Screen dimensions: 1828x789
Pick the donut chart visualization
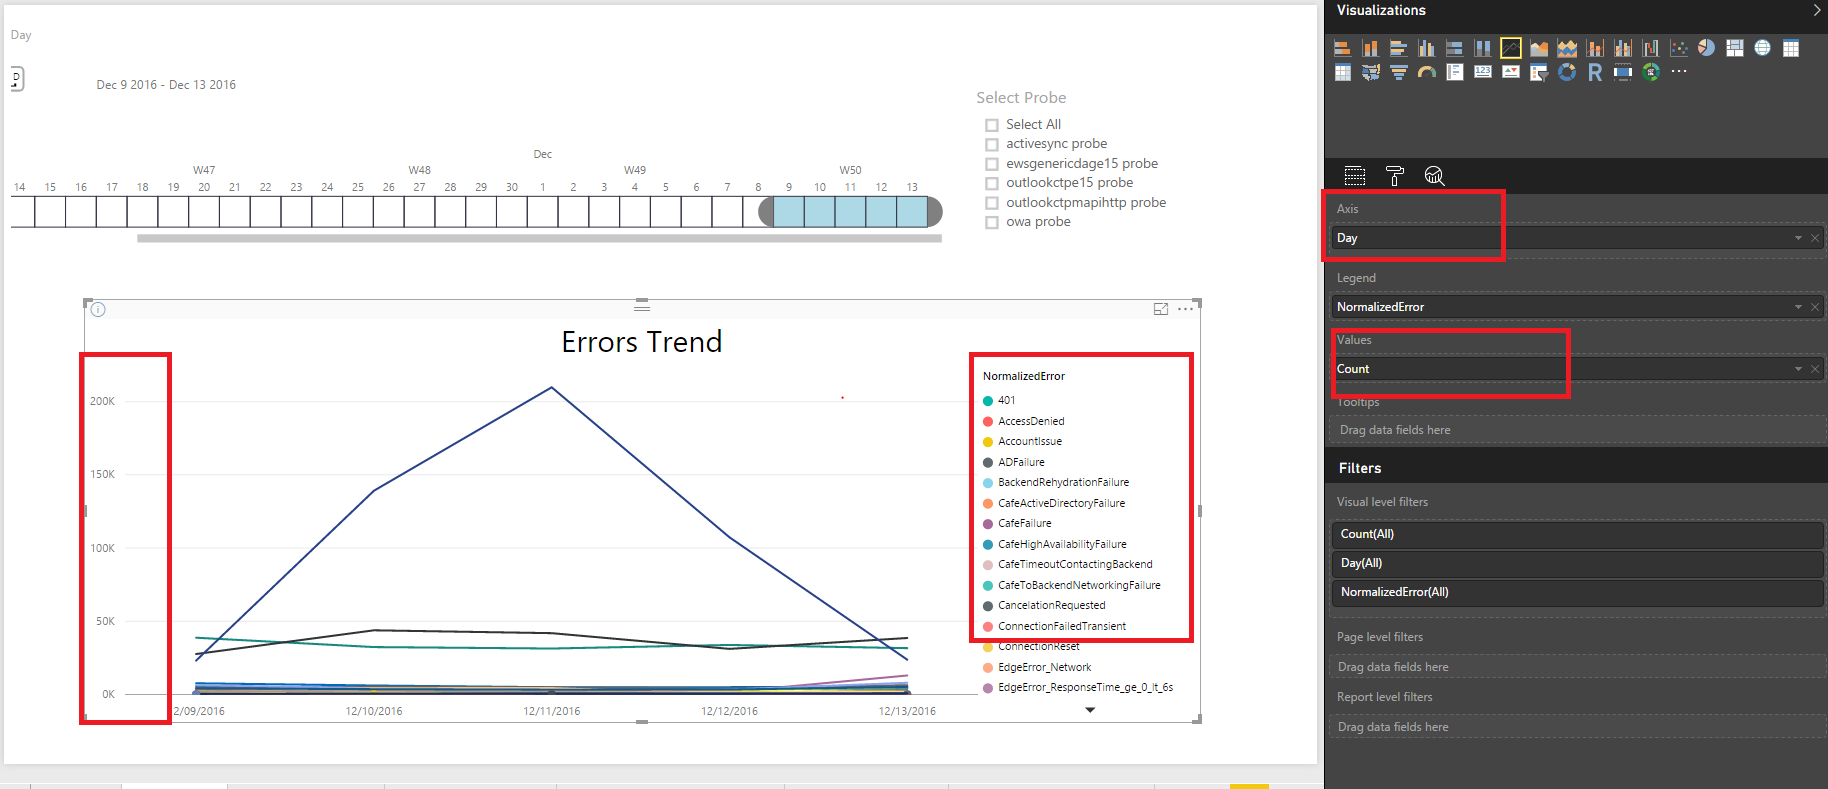point(1566,72)
